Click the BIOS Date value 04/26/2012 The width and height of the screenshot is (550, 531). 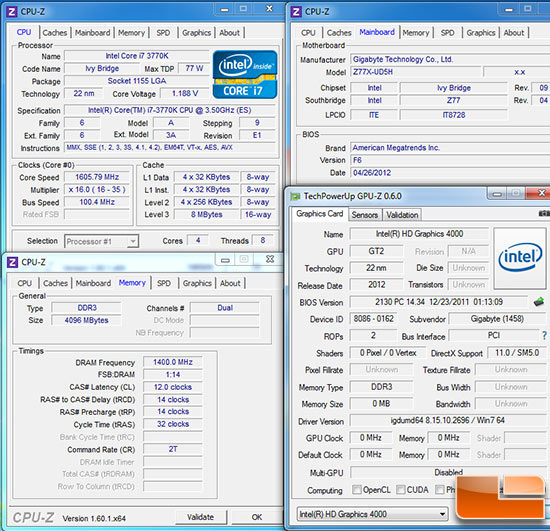pyautogui.click(x=450, y=173)
